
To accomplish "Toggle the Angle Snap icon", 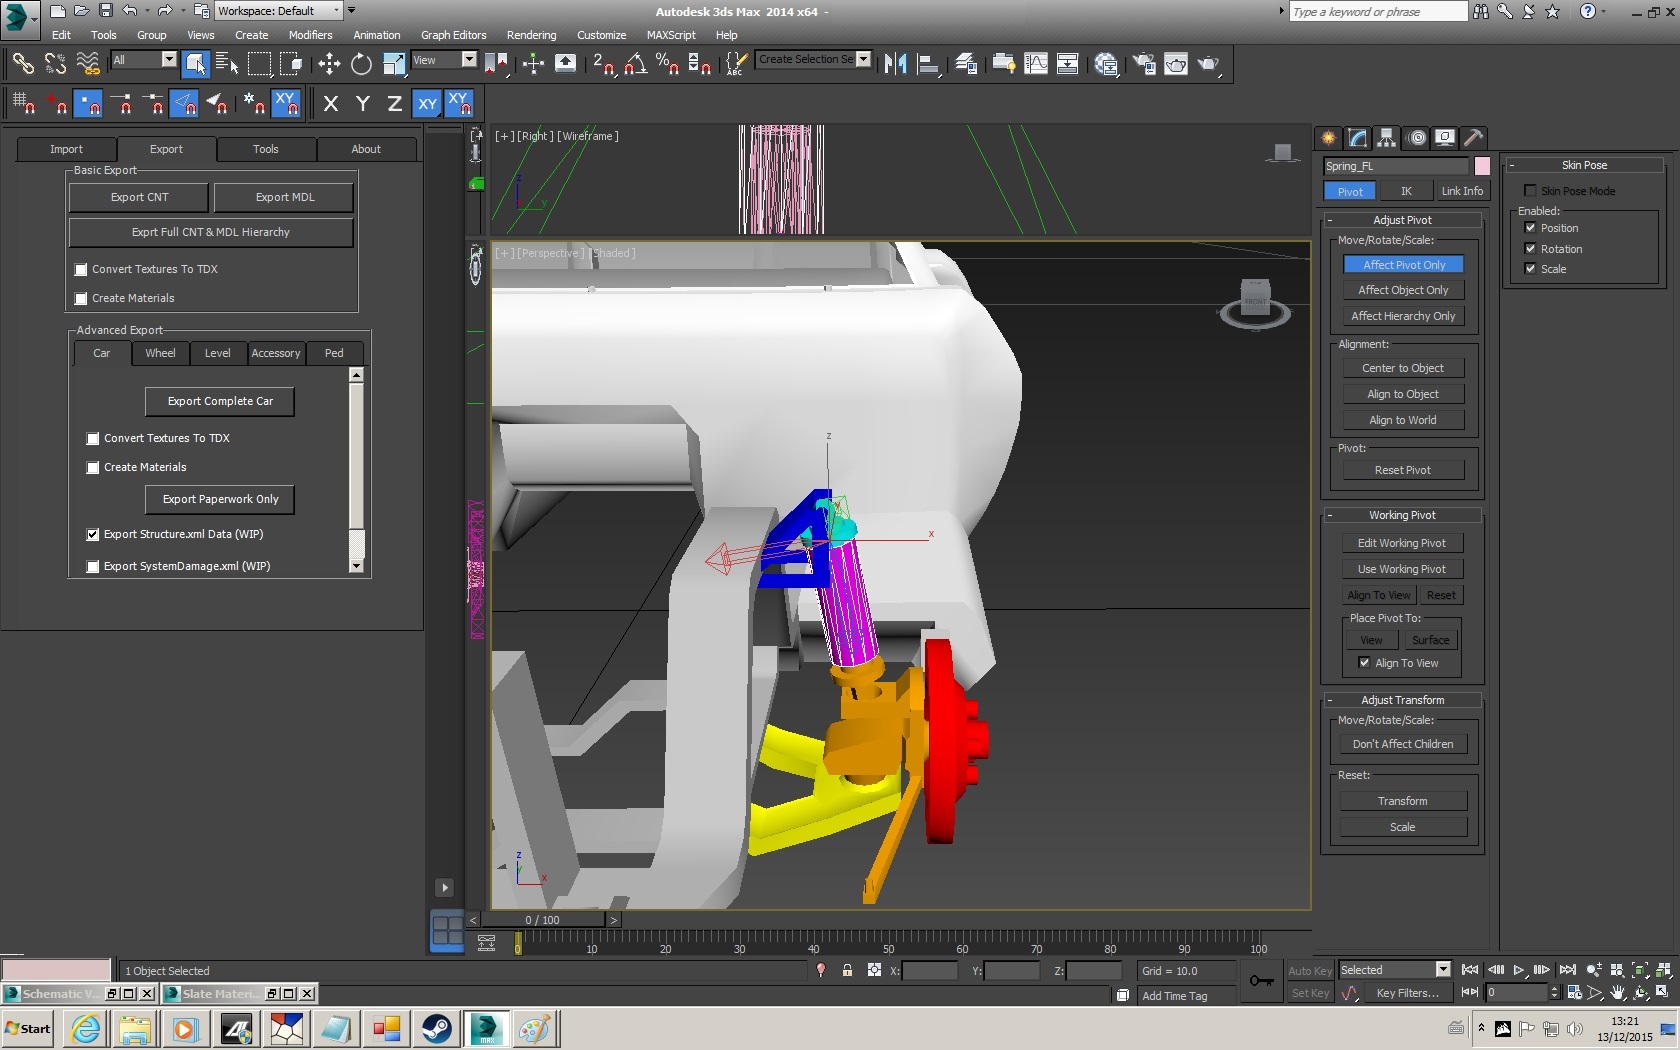I will (635, 64).
